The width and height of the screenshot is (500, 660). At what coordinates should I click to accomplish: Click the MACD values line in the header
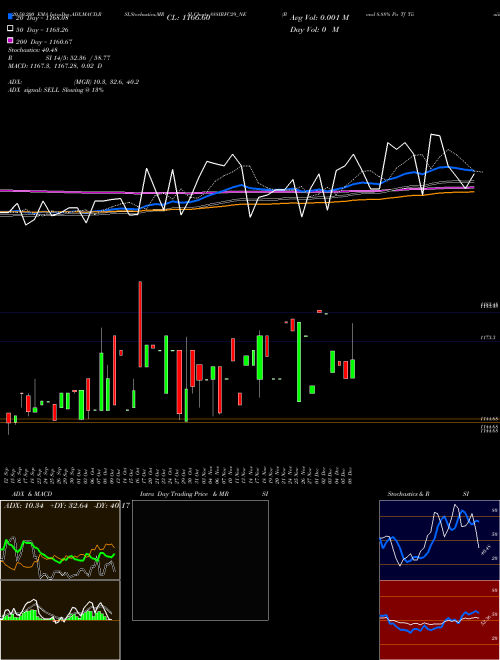tap(55, 66)
